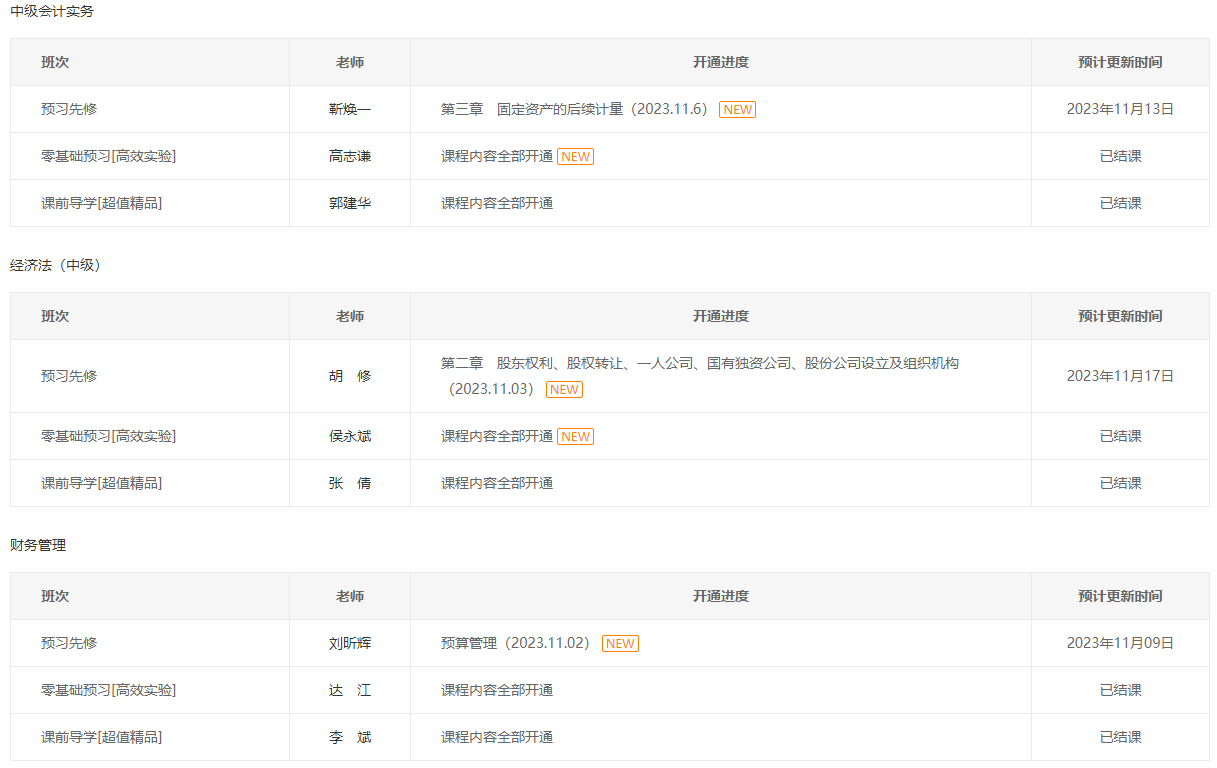Open 预算管理 (2023.11.02) lesson link
The width and height of the screenshot is (1217, 768).
[515, 644]
